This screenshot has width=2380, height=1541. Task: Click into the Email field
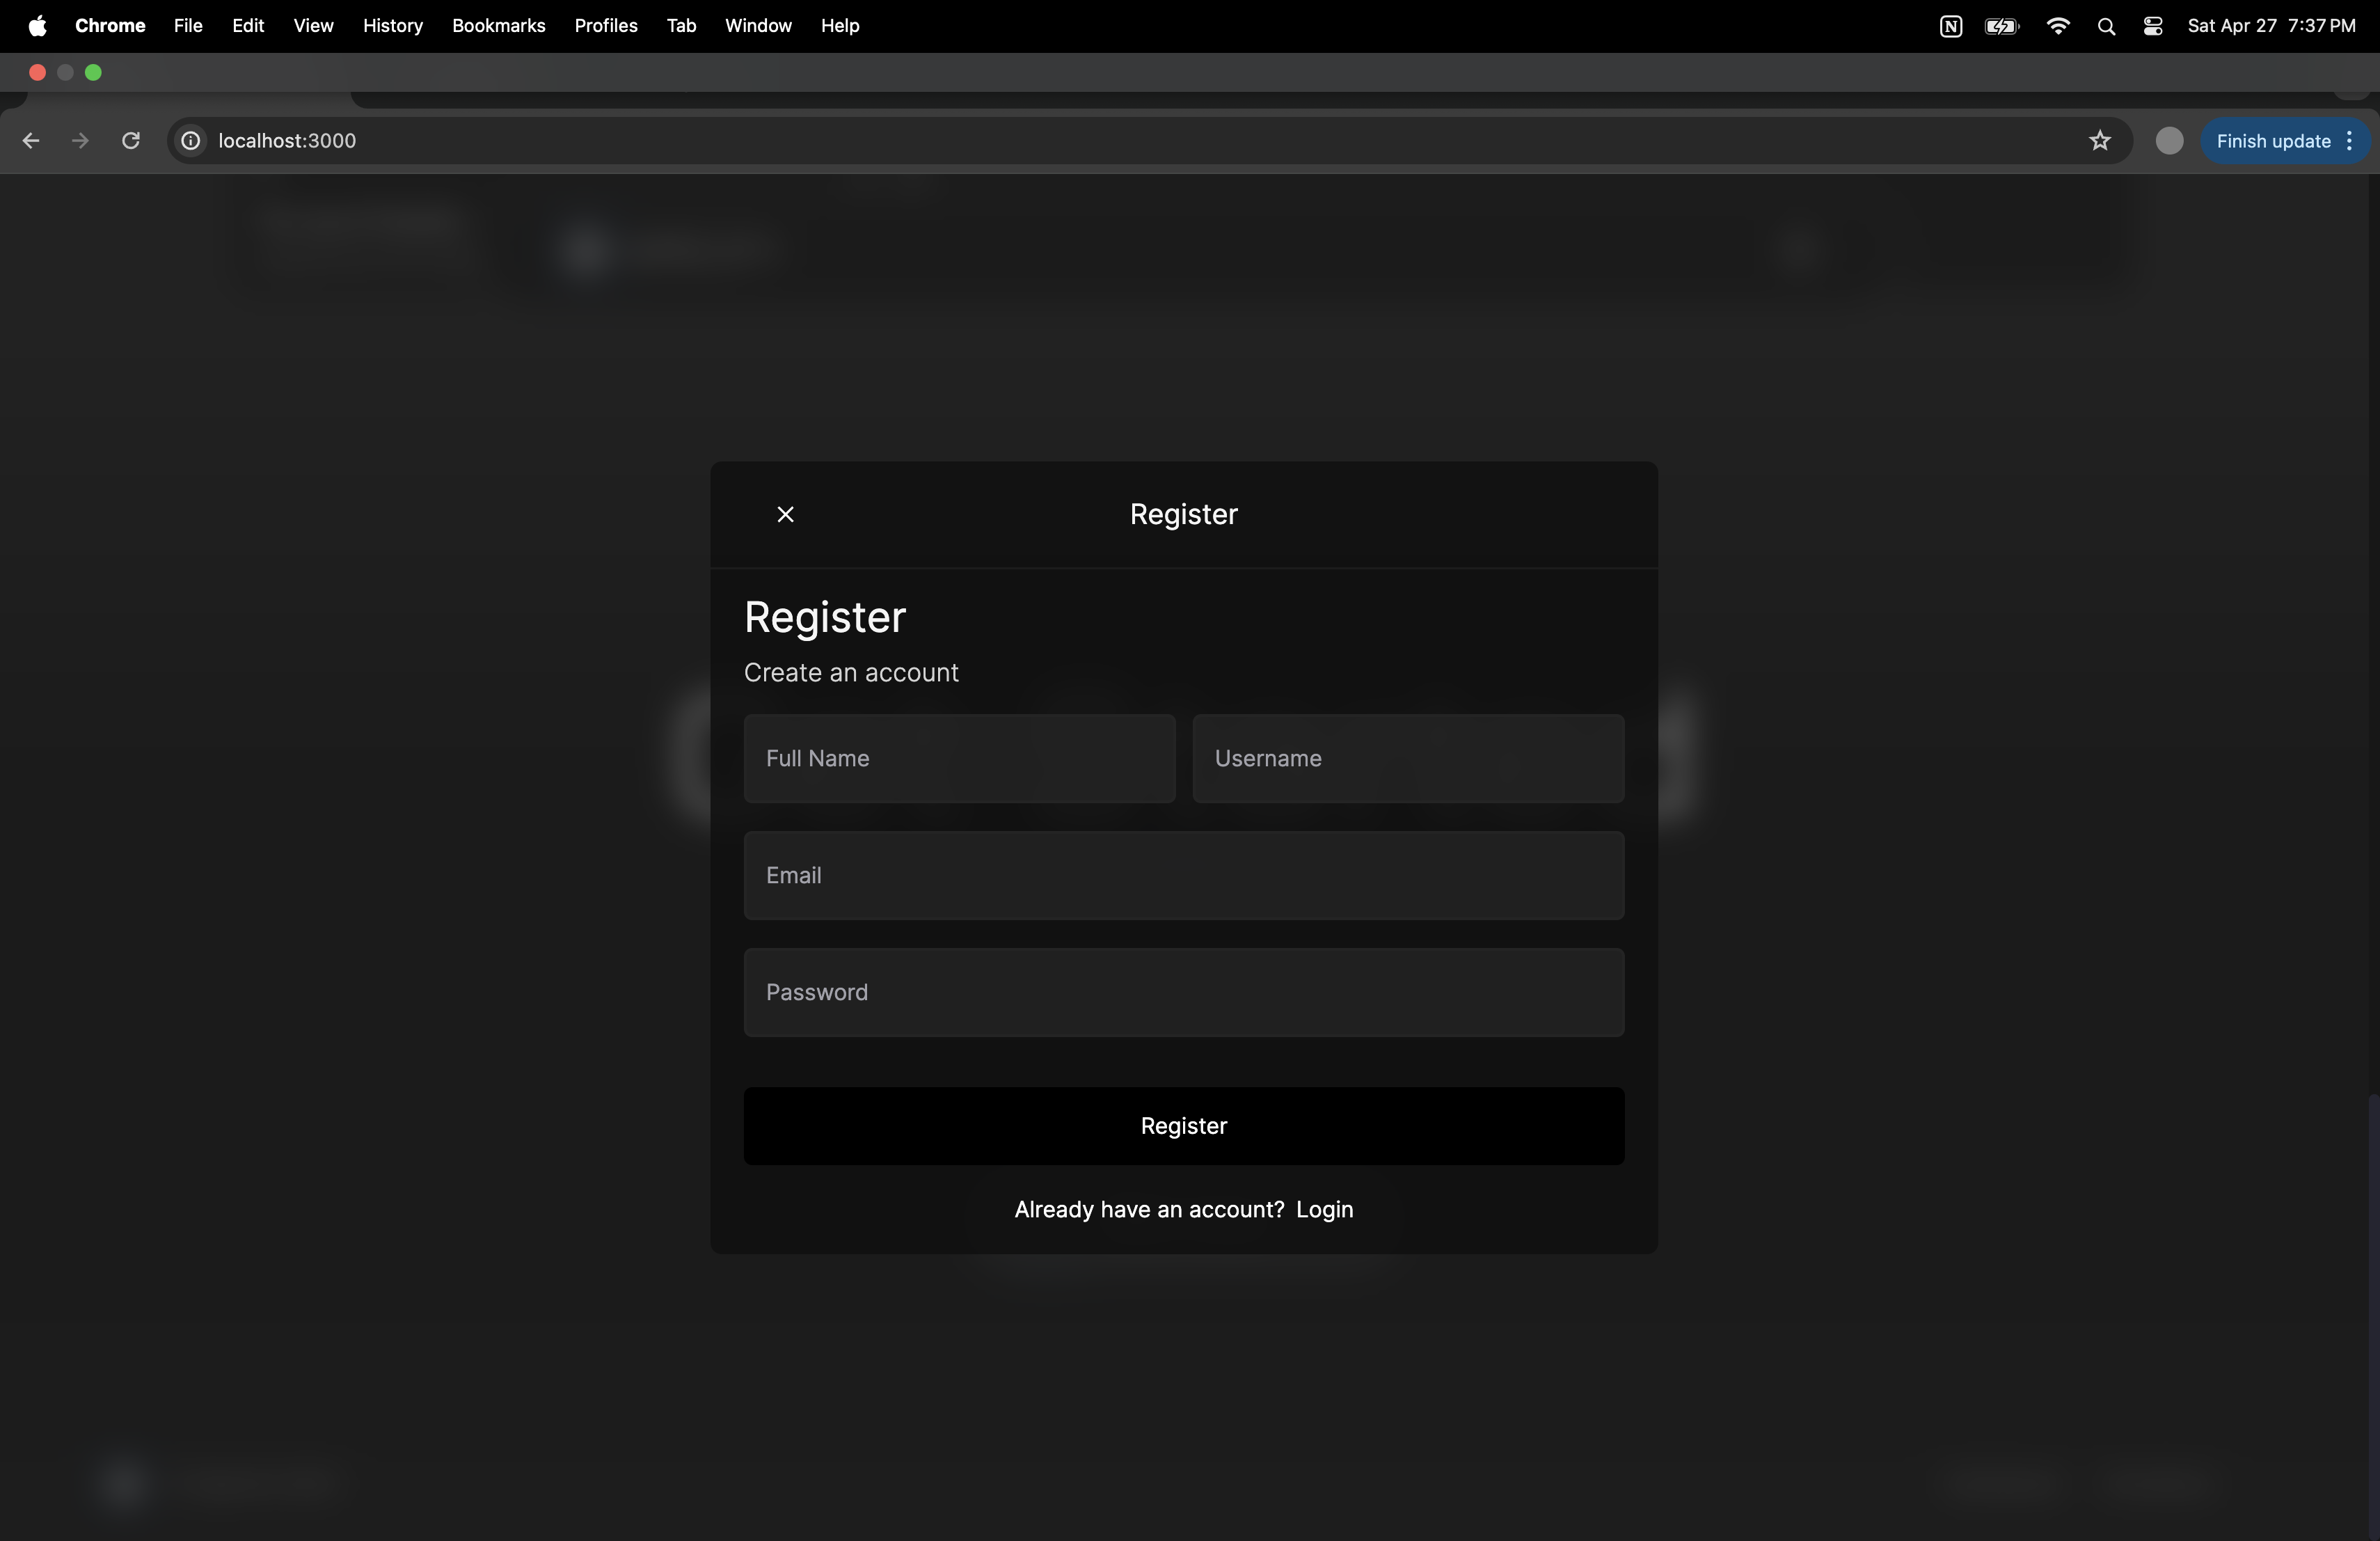1183,875
